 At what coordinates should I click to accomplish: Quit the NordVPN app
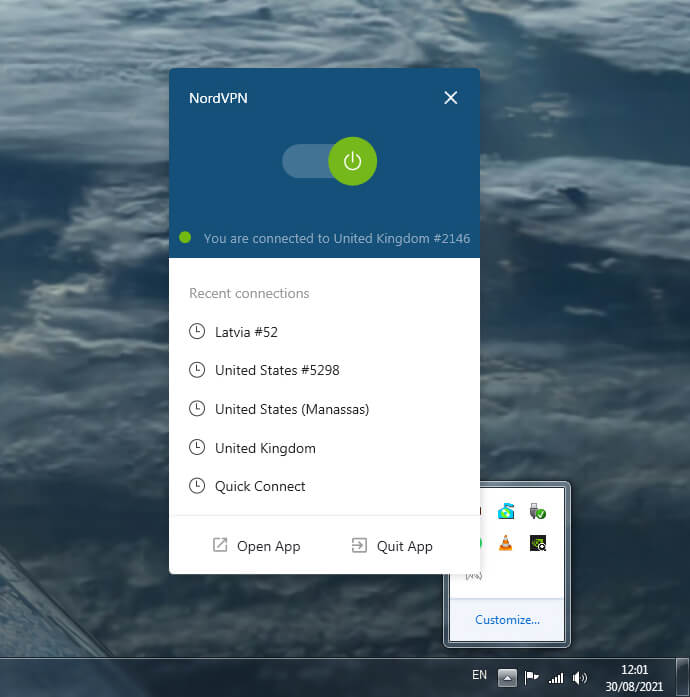tap(392, 546)
